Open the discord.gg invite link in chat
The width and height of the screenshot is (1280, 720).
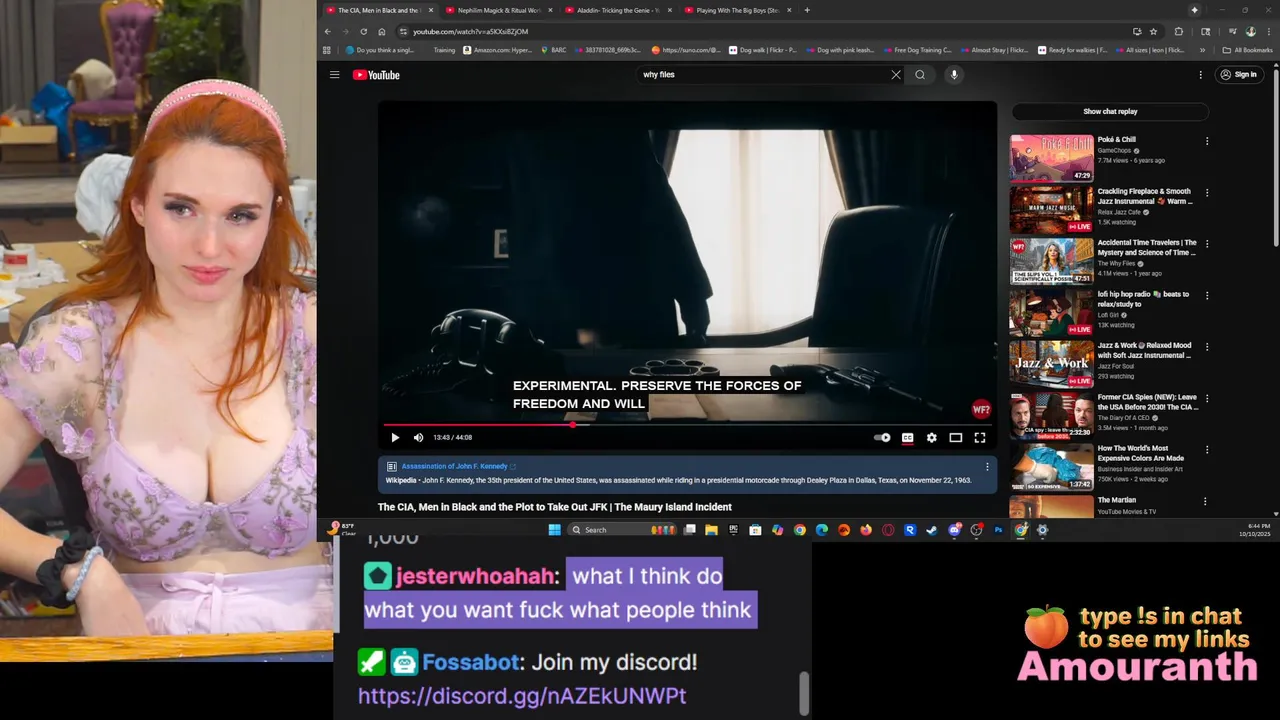[522, 696]
